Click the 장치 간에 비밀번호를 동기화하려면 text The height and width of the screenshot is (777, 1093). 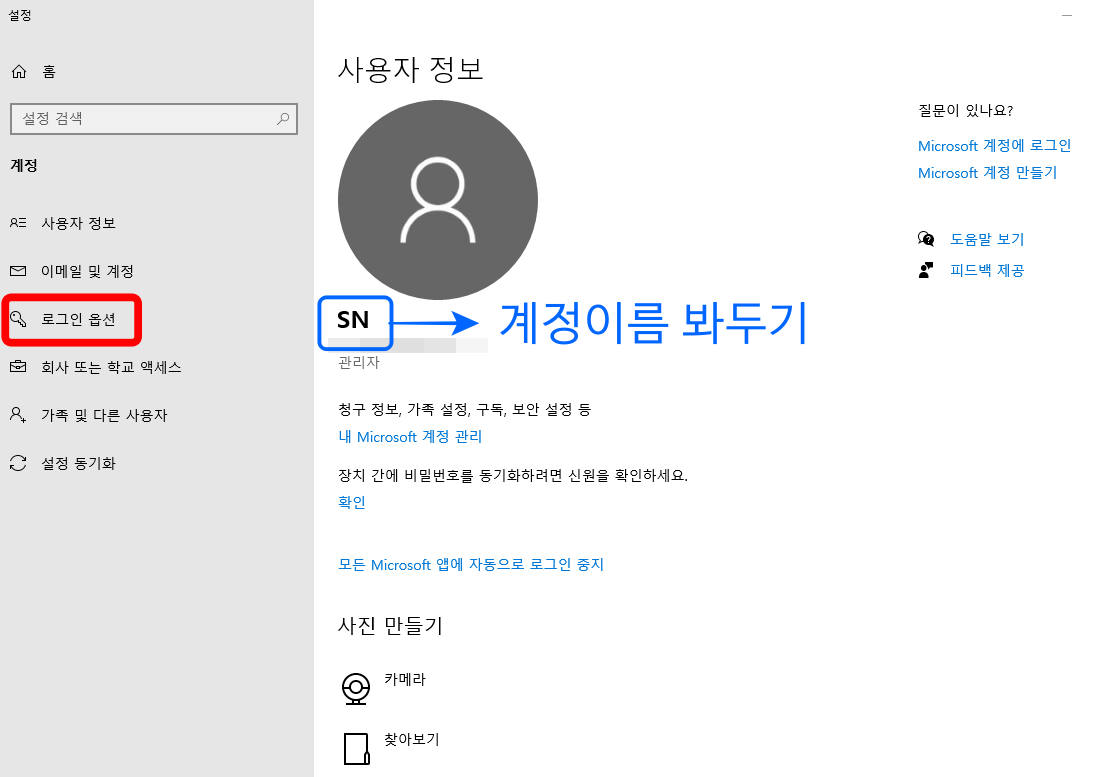[x=513, y=475]
